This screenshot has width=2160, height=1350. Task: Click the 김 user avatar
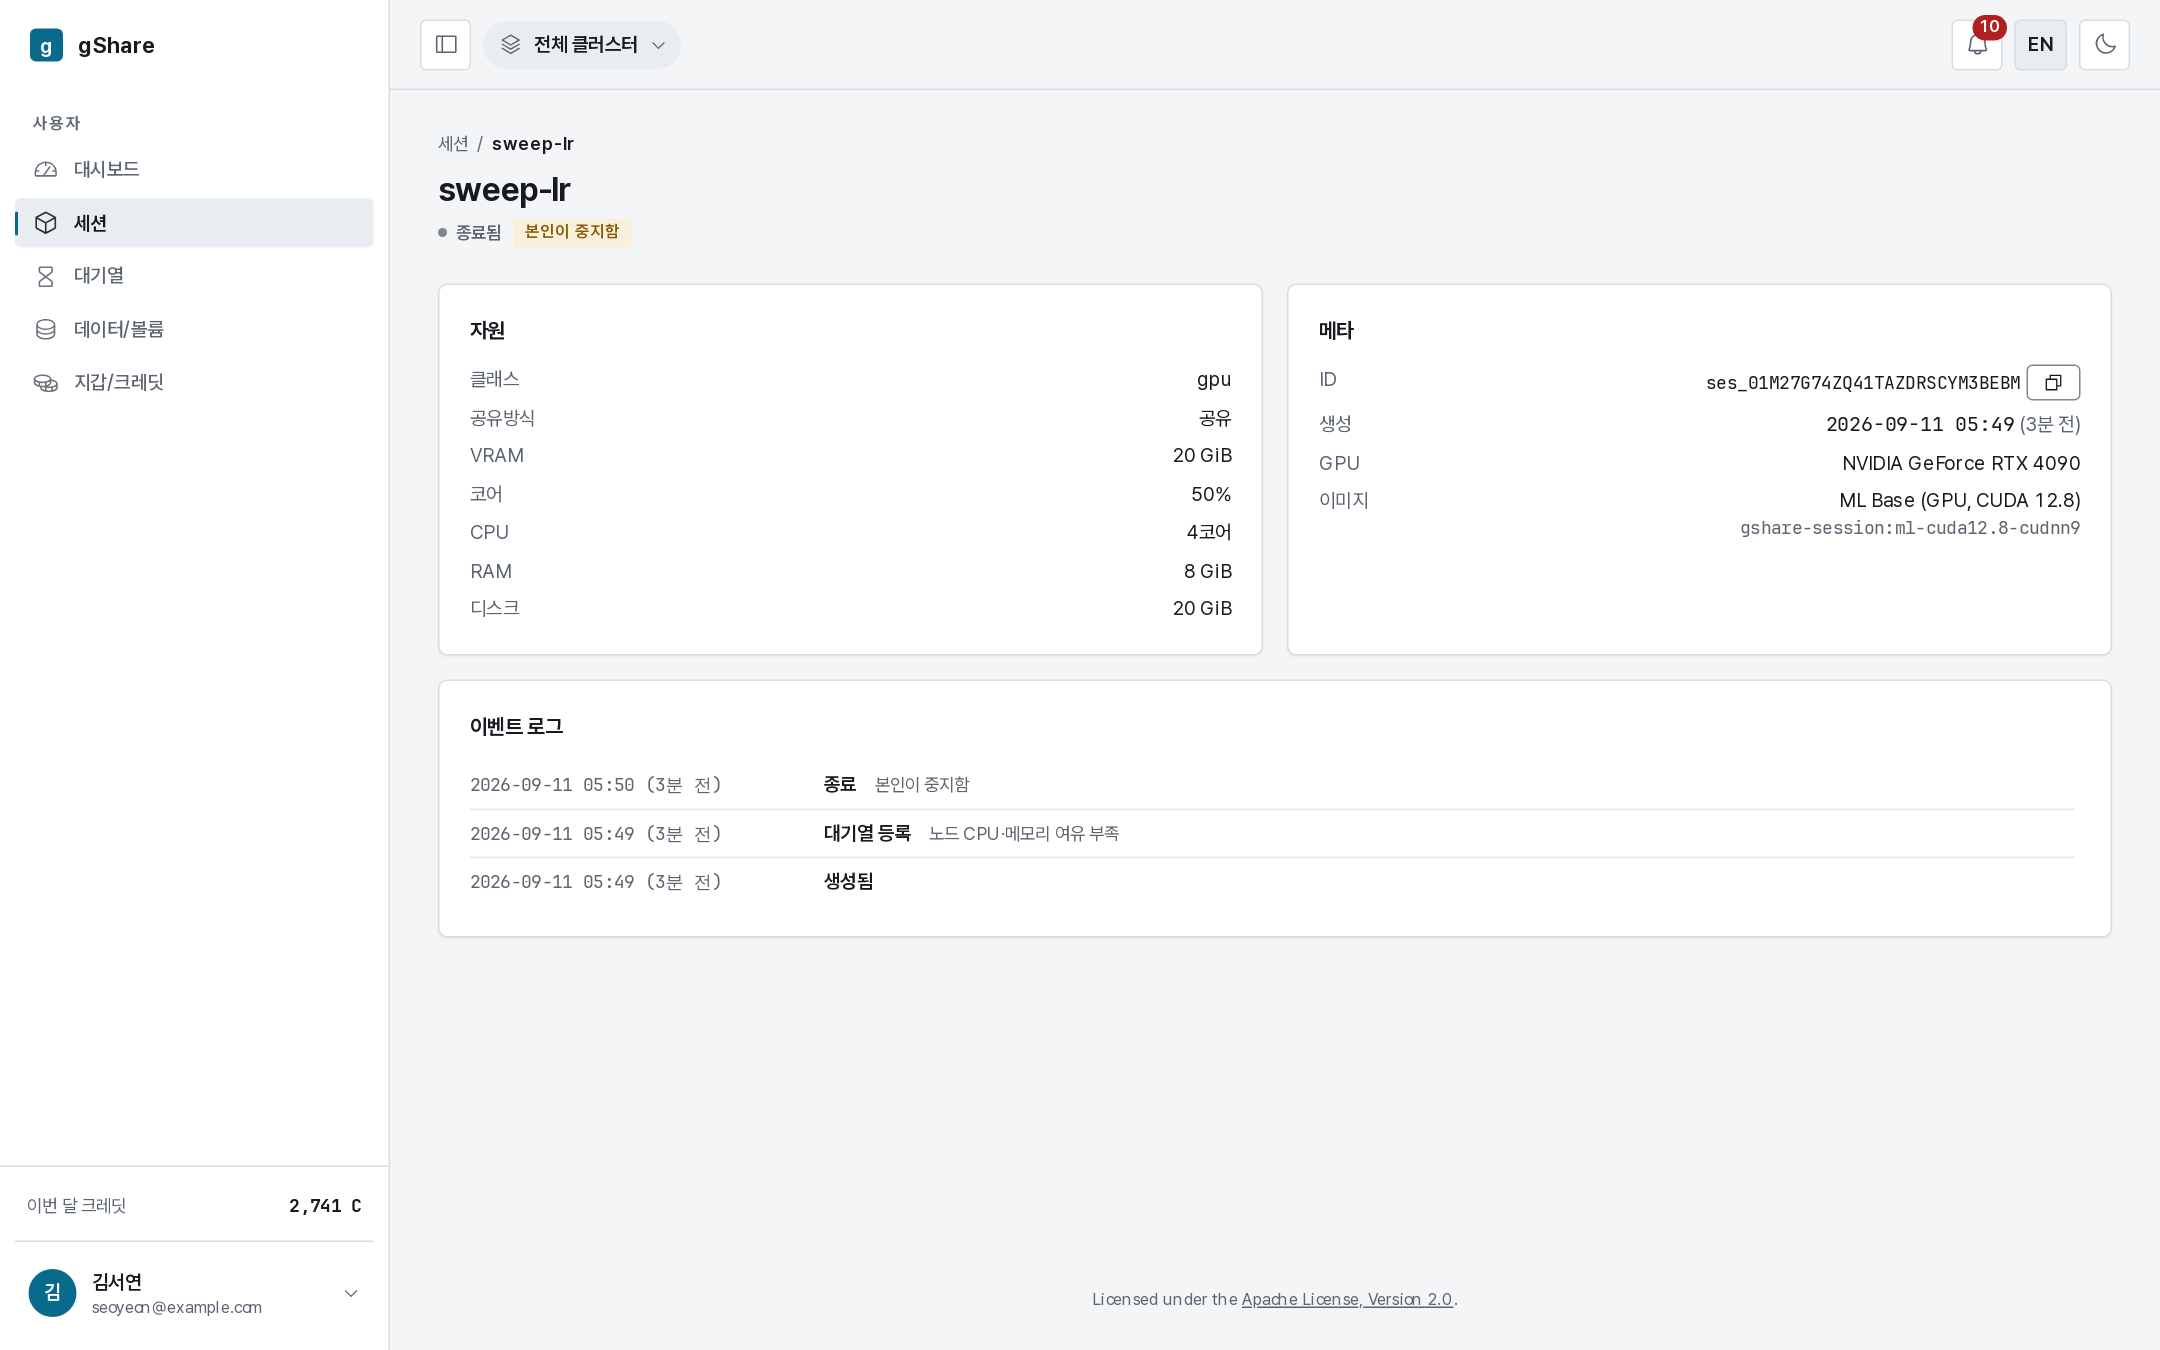tap(53, 1293)
